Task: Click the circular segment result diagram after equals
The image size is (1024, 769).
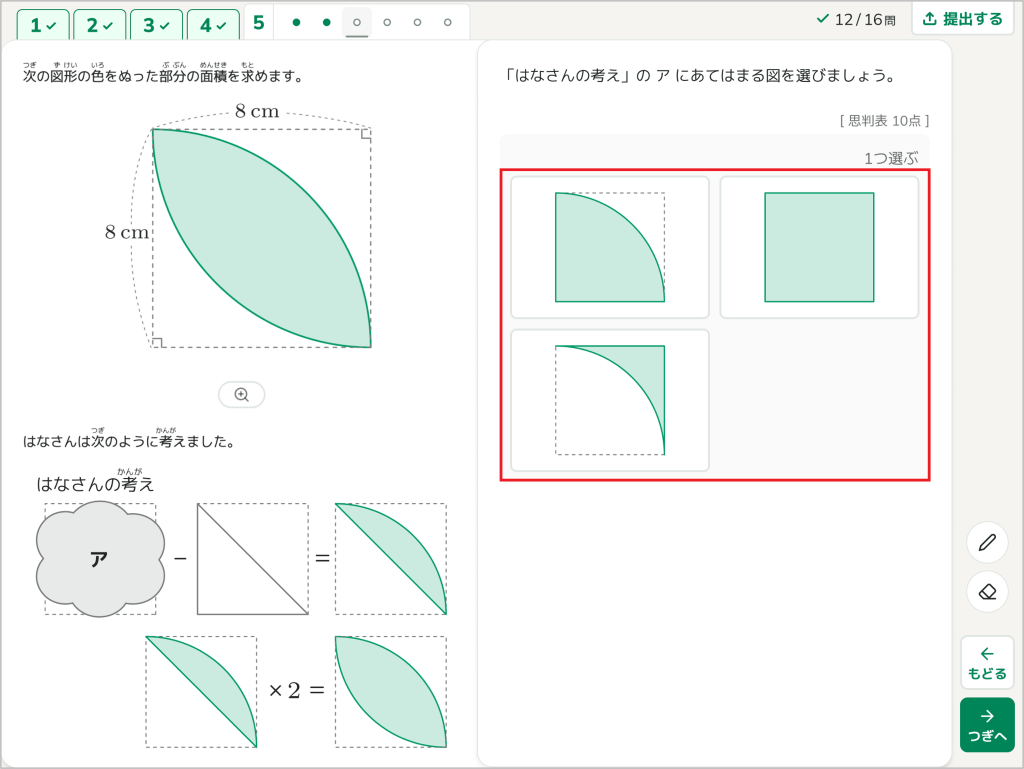Action: point(391,559)
